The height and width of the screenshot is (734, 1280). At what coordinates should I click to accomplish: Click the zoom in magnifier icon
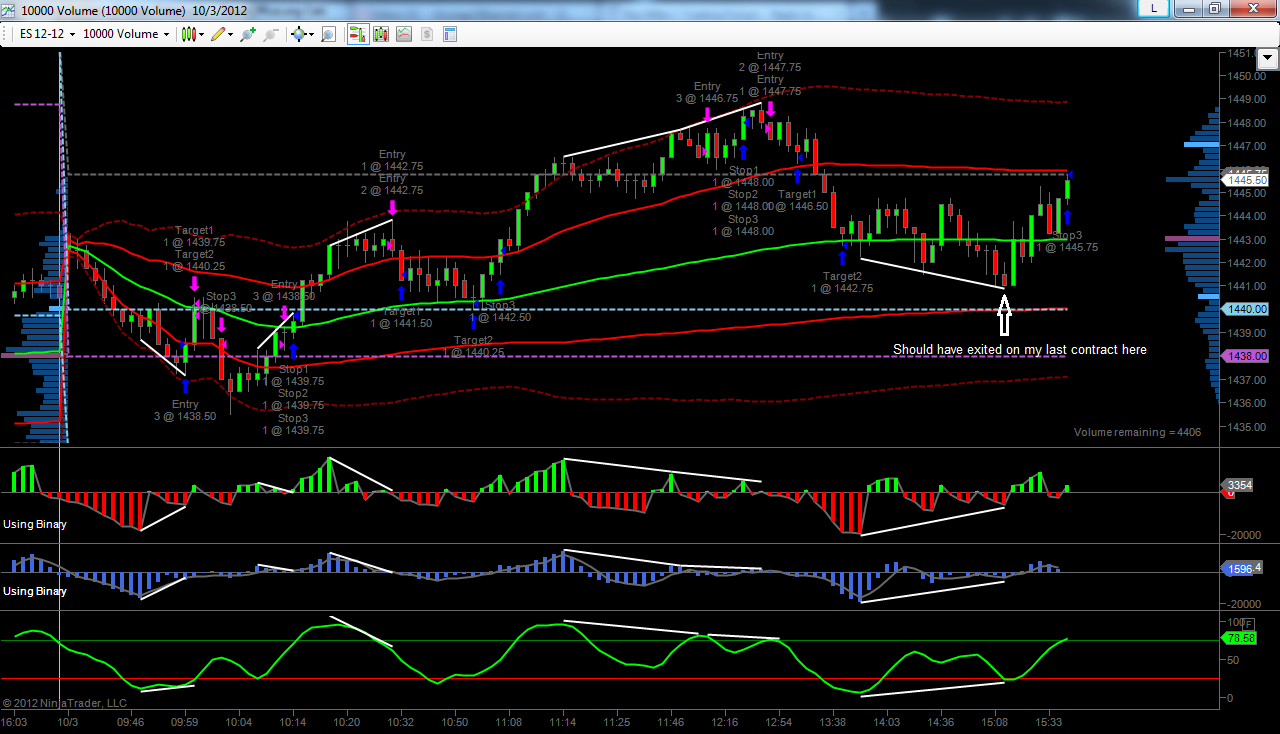pyautogui.click(x=248, y=34)
